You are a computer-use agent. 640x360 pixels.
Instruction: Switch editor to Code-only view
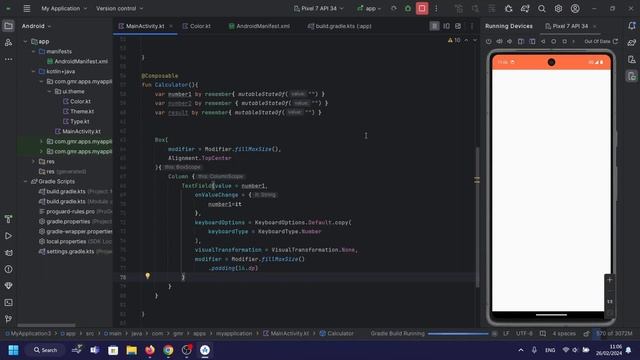click(x=434, y=26)
